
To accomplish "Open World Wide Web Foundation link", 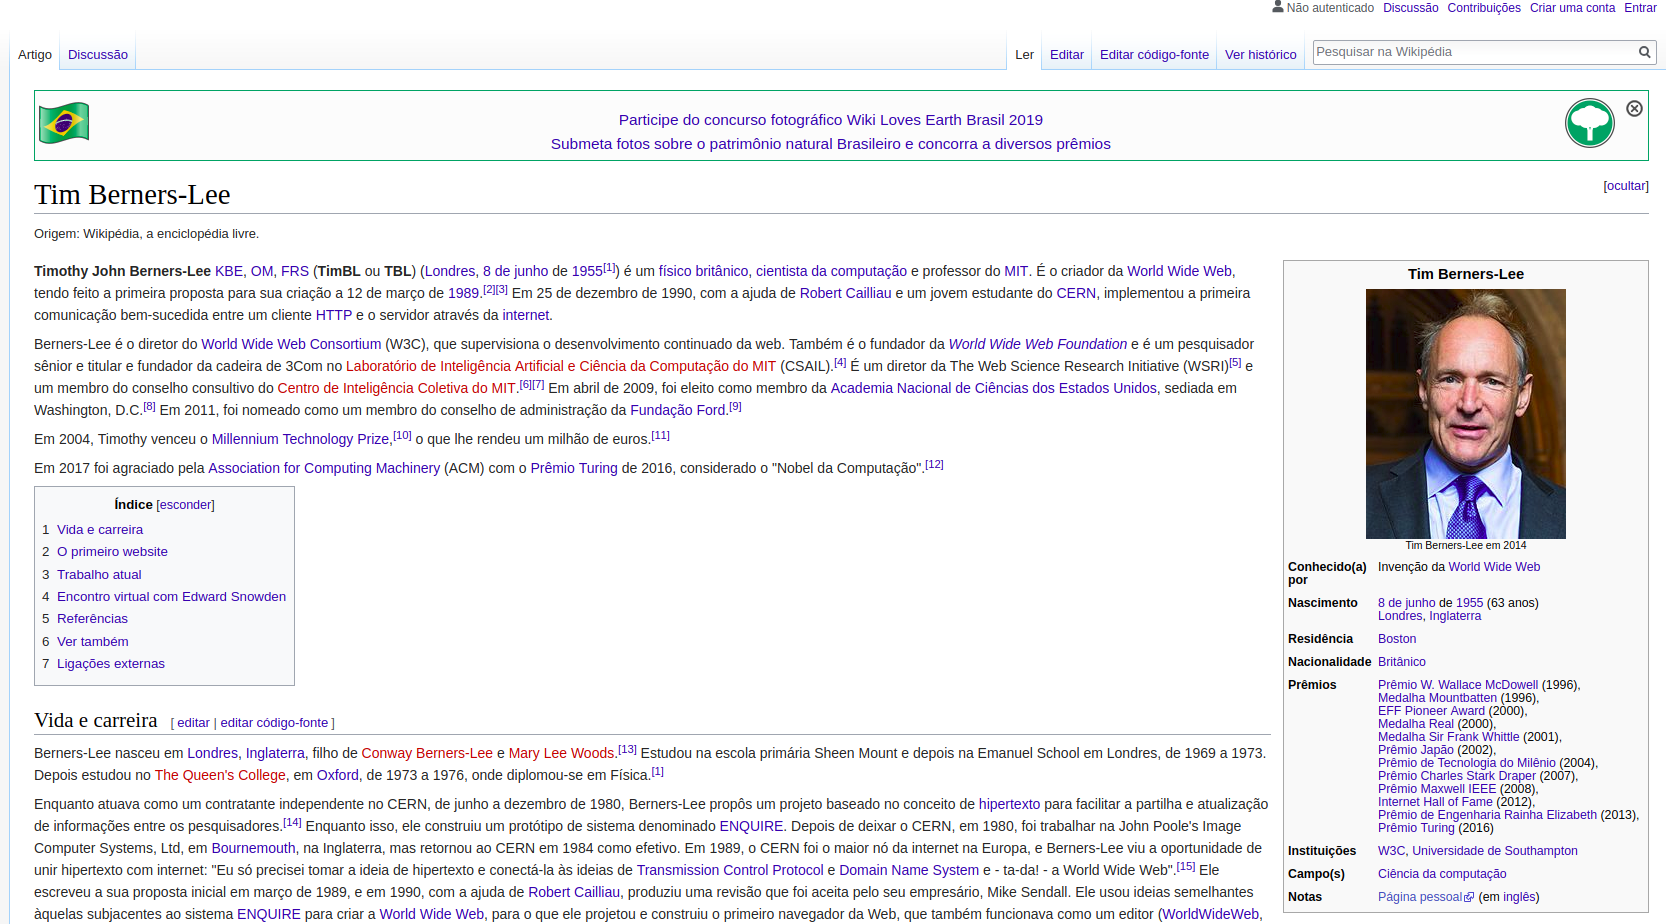I will click(1037, 344).
